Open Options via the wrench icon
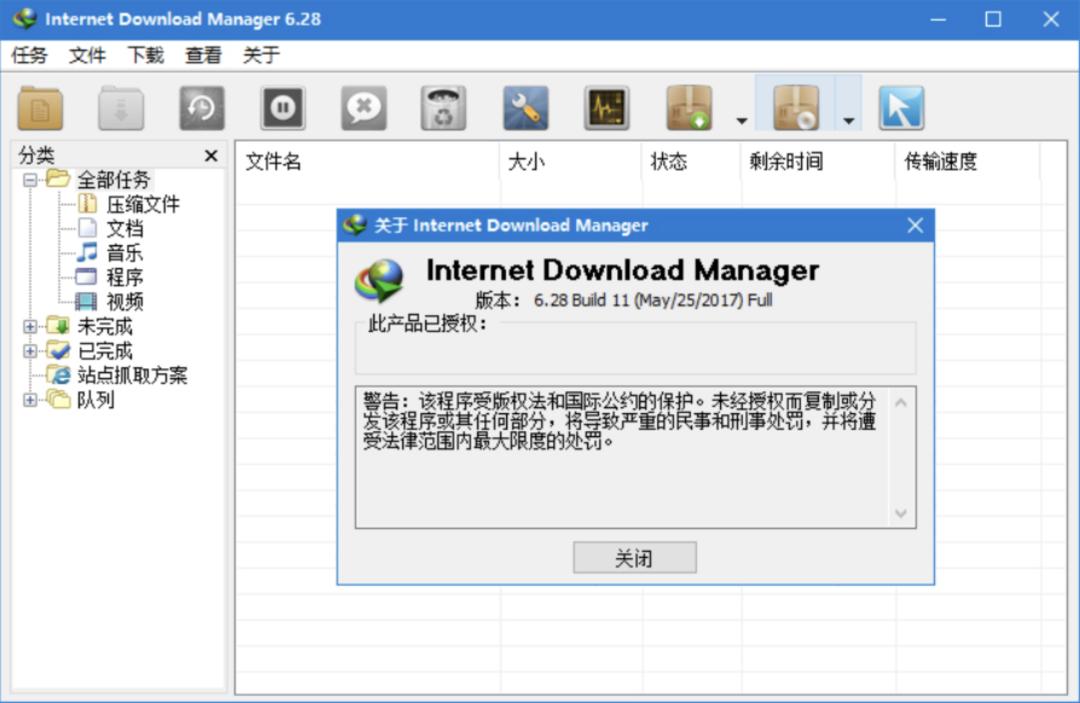This screenshot has height=703, width=1080. (x=525, y=108)
